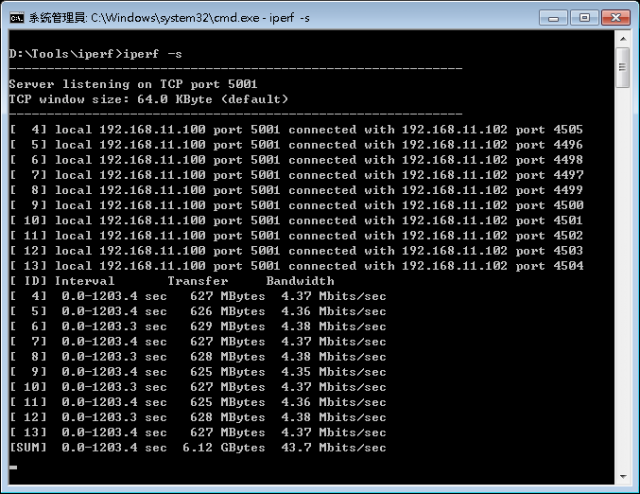Click connection line ending with port 4504

[x=296, y=266]
